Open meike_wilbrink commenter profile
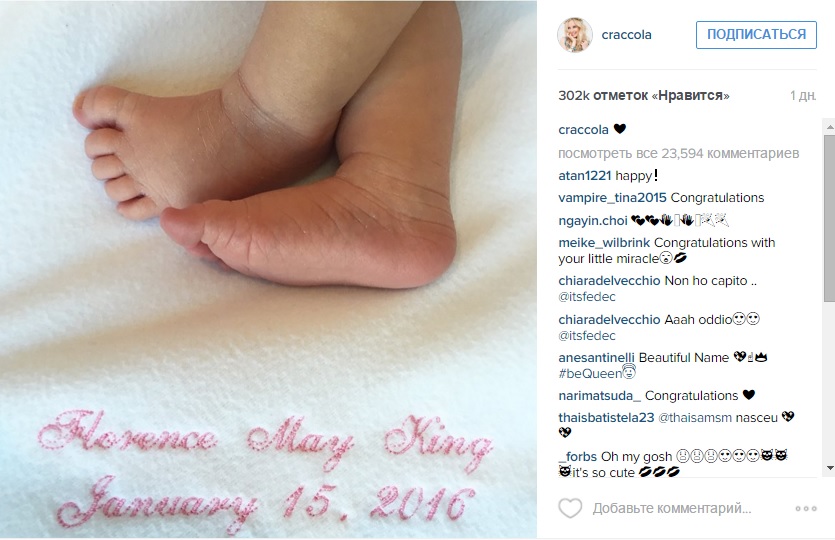 click(604, 243)
